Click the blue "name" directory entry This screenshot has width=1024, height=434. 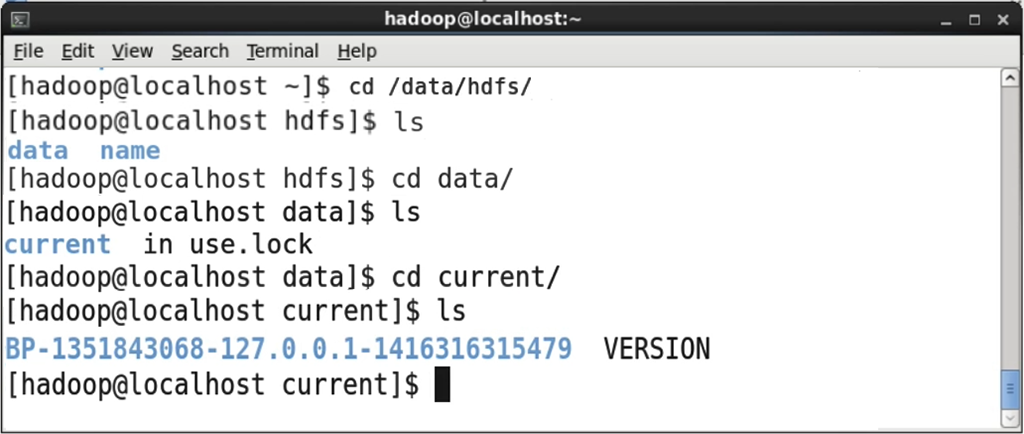pos(130,151)
